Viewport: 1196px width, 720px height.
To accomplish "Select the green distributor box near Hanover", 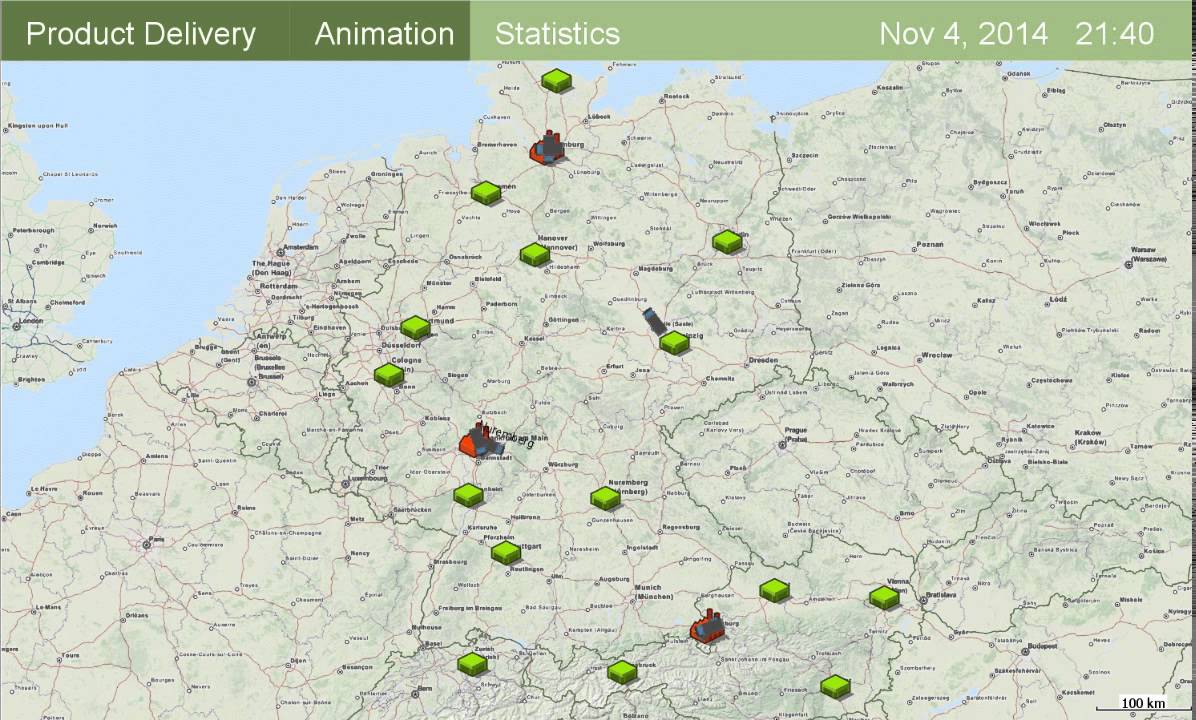I will 535,255.
